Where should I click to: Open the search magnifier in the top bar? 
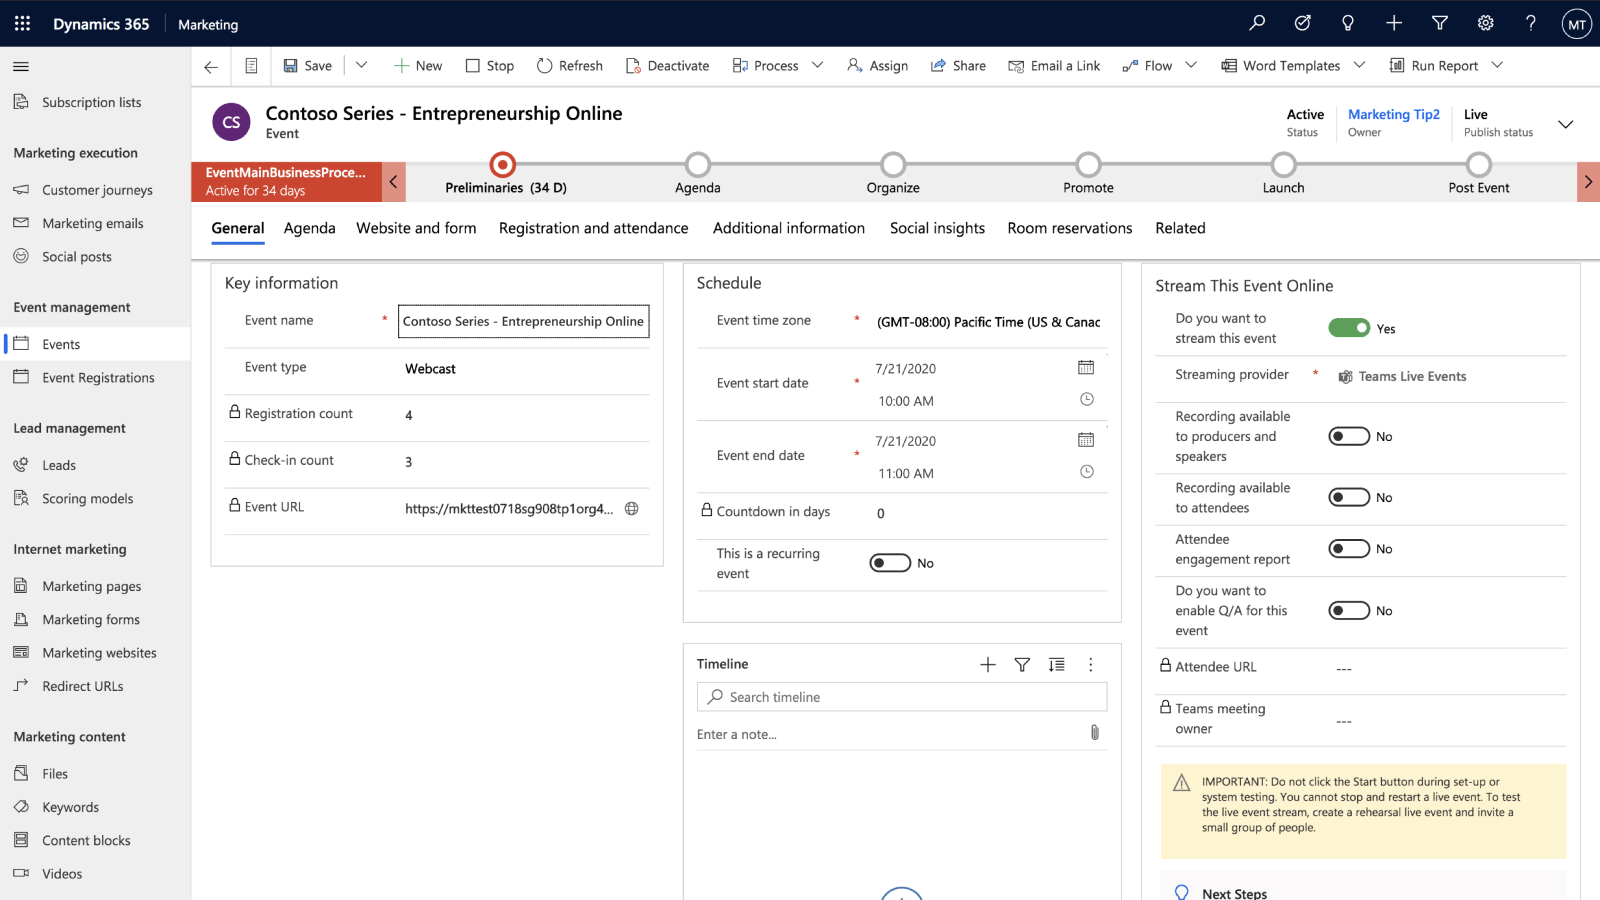coord(1257,23)
